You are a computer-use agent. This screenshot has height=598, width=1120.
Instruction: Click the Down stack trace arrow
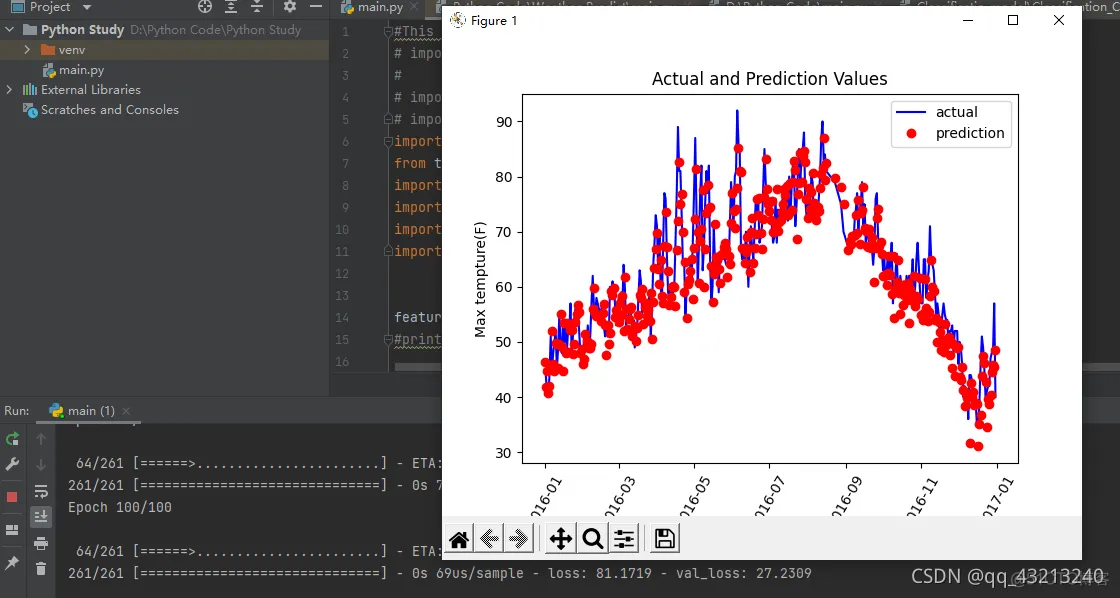tap(41, 465)
